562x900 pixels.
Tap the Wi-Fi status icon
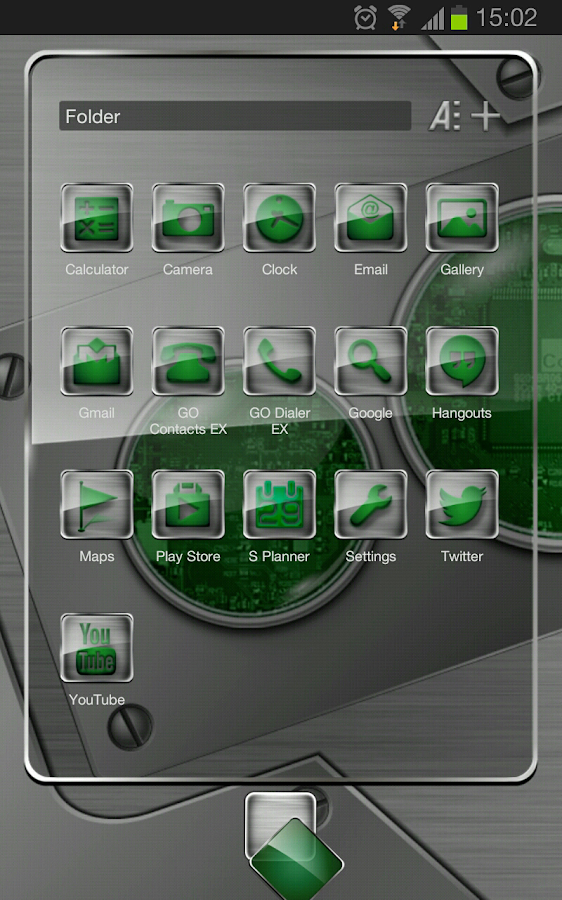(x=398, y=17)
